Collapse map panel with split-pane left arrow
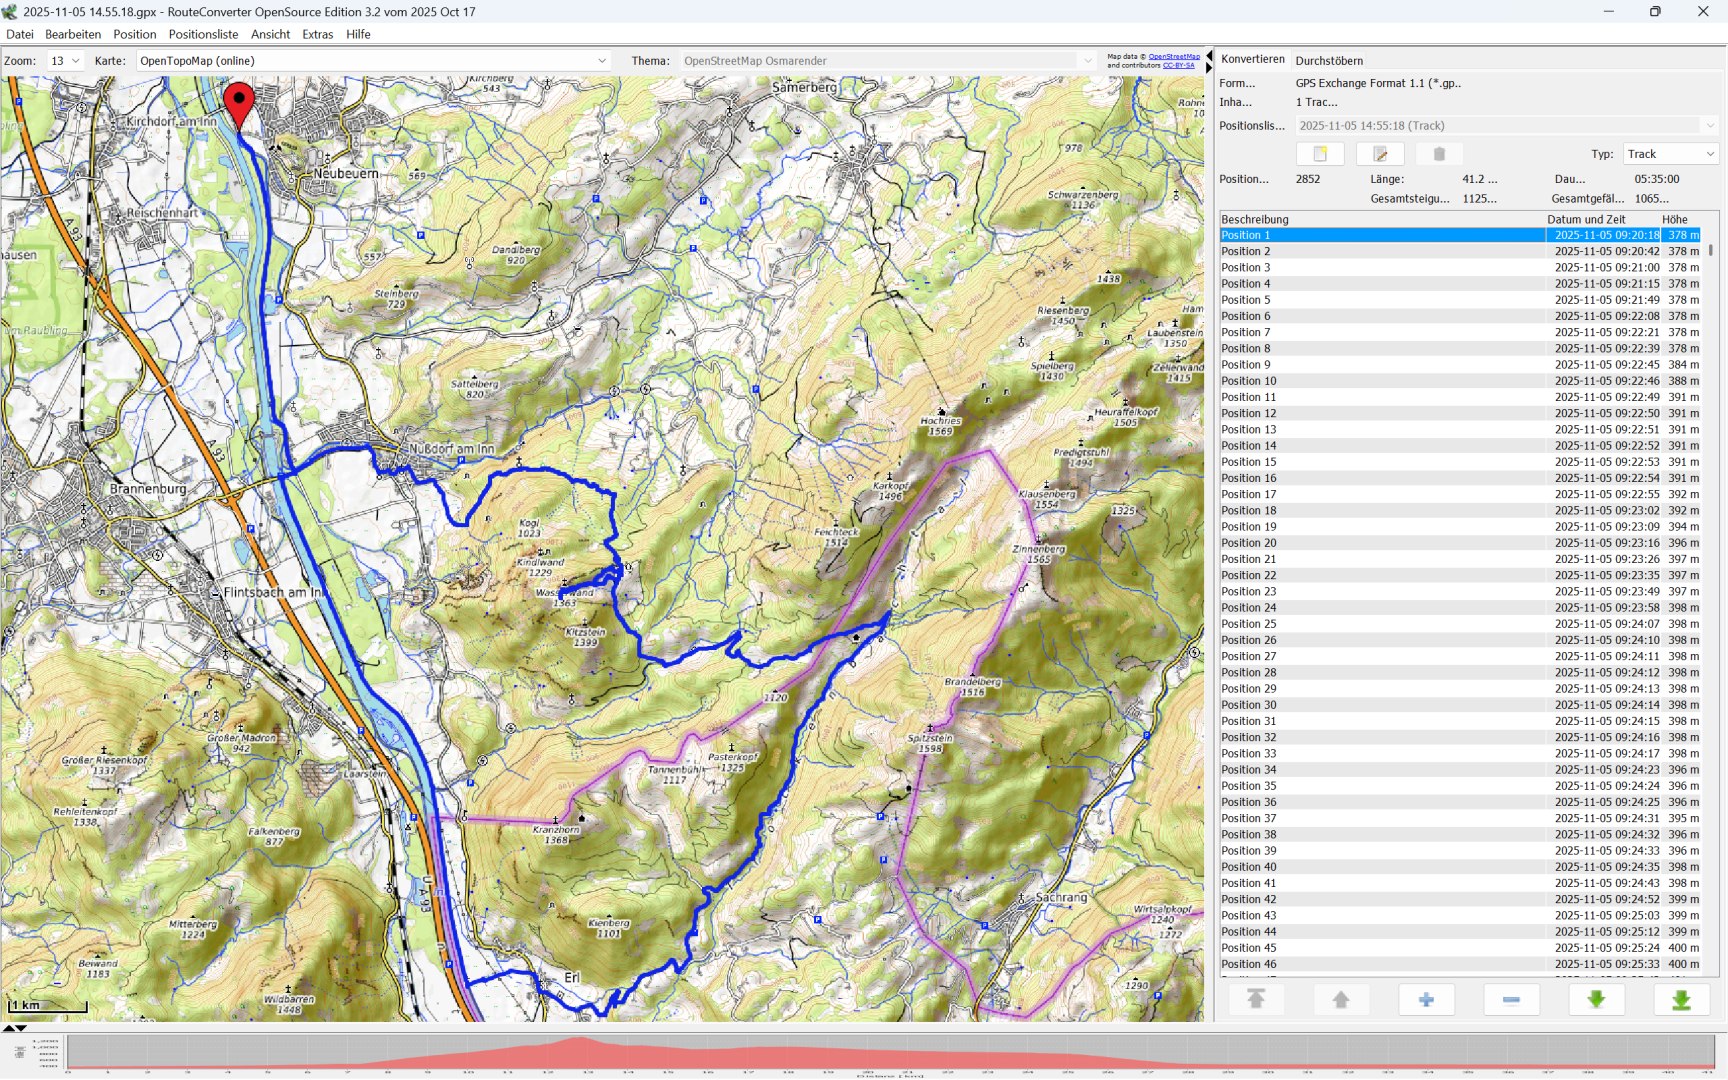 click(1209, 56)
